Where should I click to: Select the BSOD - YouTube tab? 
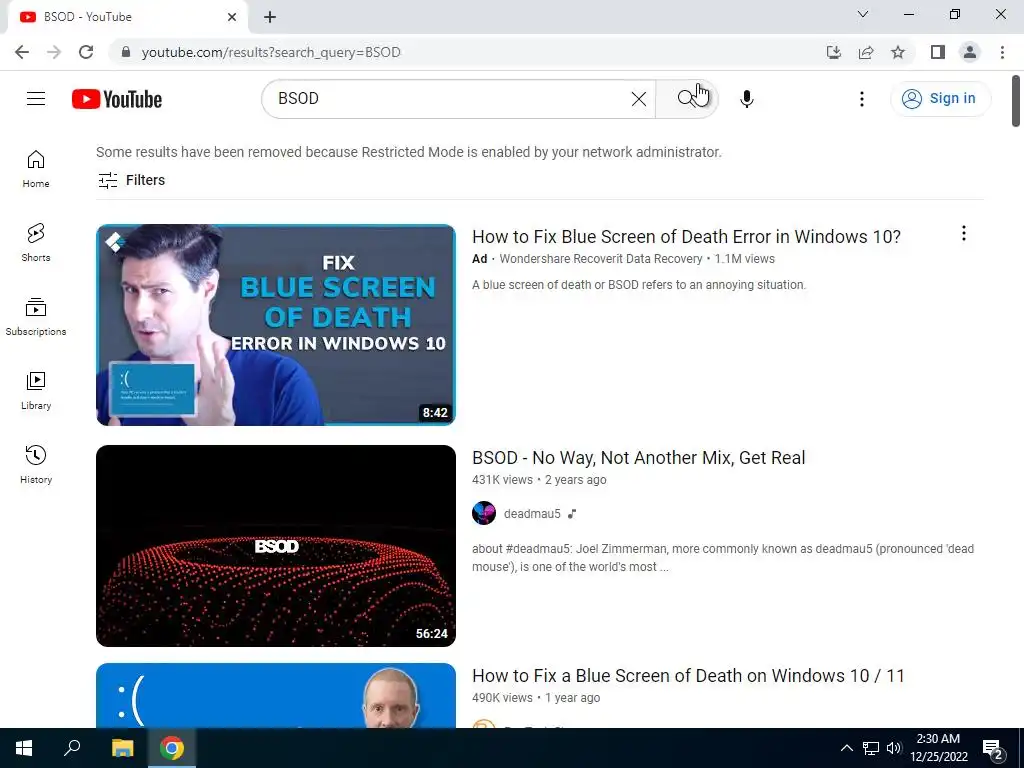click(127, 17)
